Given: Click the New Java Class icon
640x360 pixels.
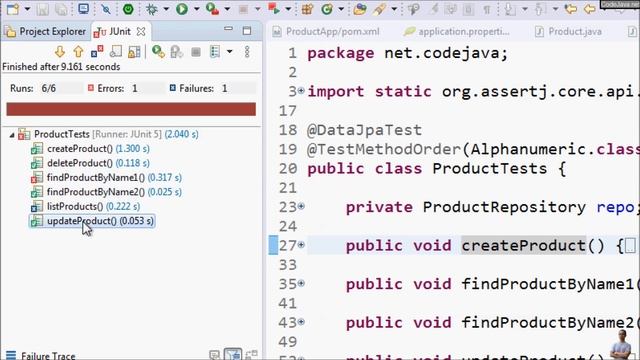Looking at the screenshot, I should (x=327, y=9).
